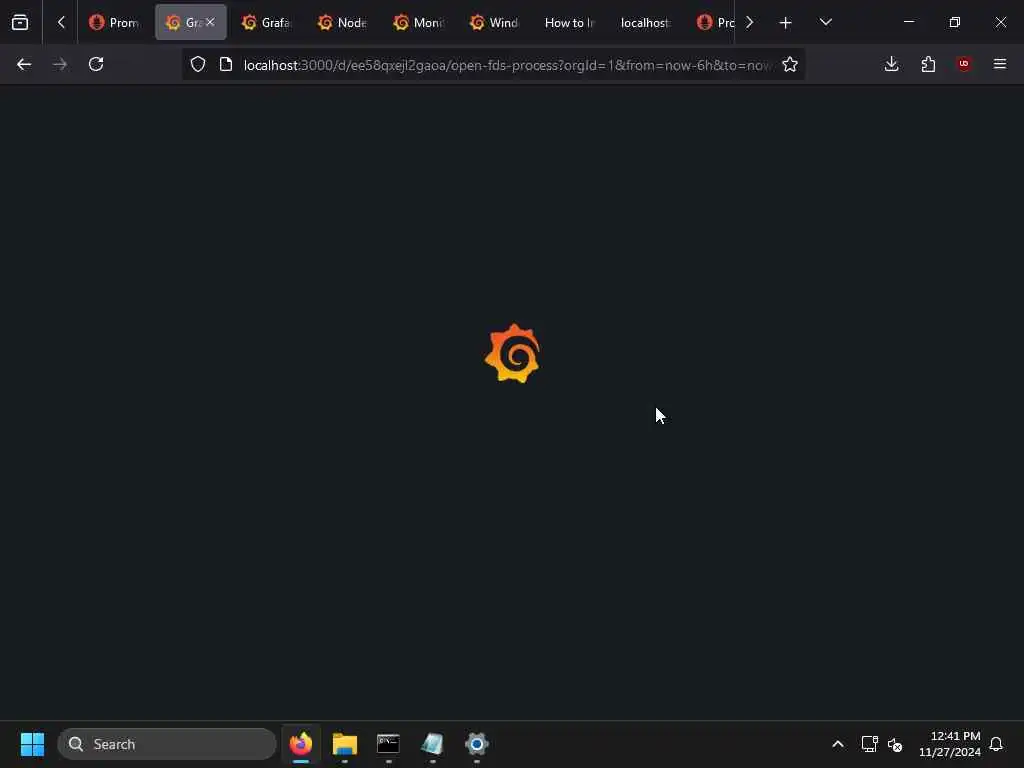The image size is (1024, 768).
Task: Open a new tab with plus button
Action: 786,23
